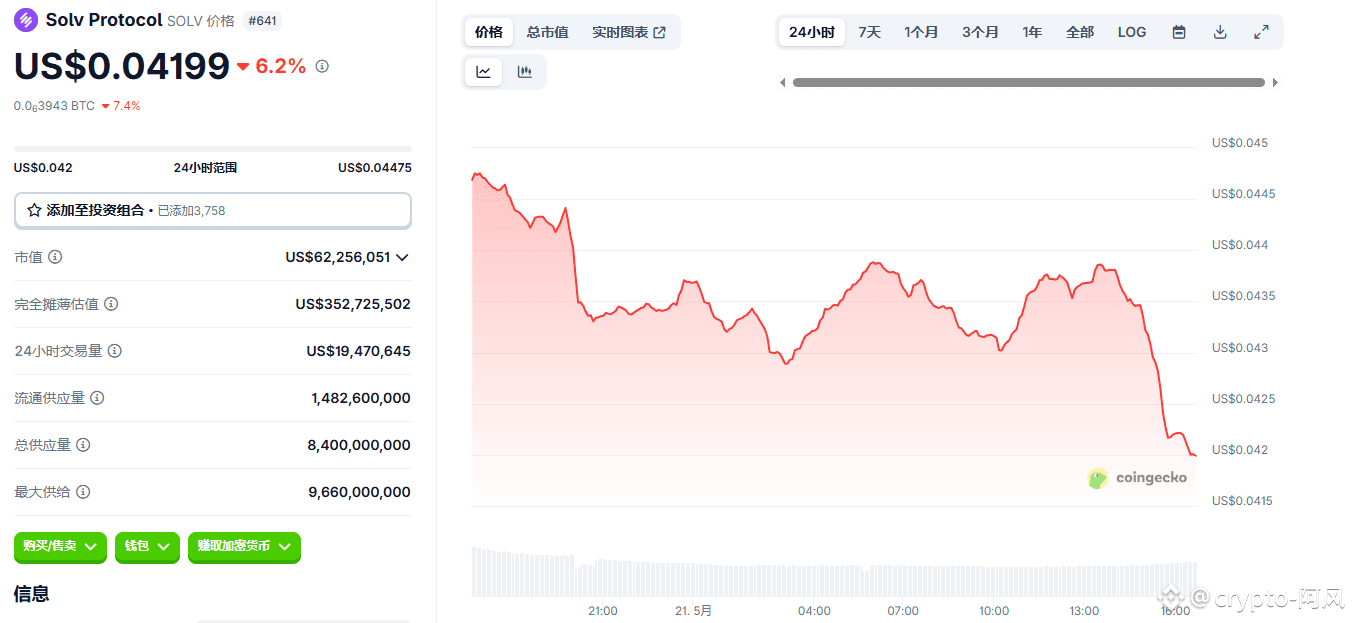Click the US$352,725,502 valuation value
1353x623 pixels.
[x=353, y=304]
